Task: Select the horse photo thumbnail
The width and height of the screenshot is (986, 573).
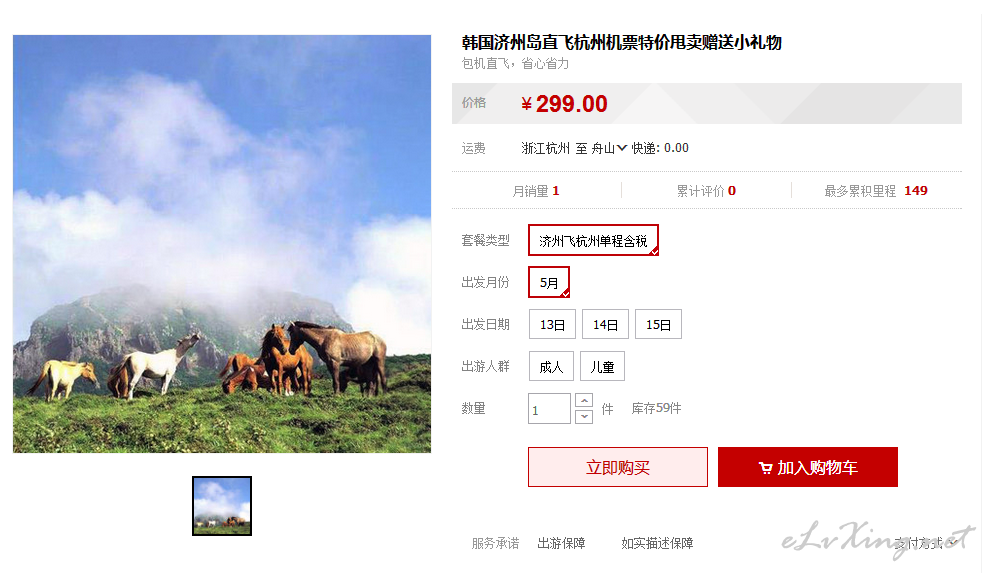Action: (x=222, y=506)
